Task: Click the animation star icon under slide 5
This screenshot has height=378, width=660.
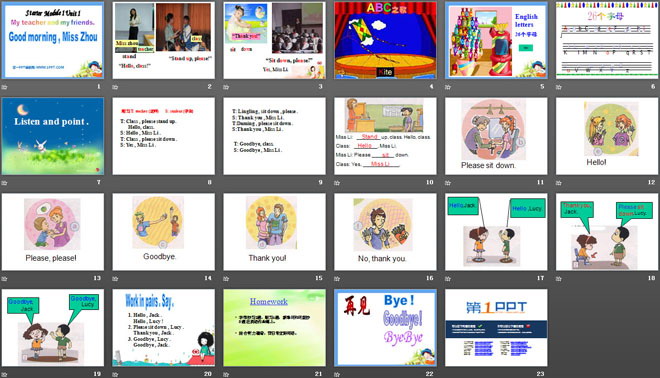Action: click(448, 87)
